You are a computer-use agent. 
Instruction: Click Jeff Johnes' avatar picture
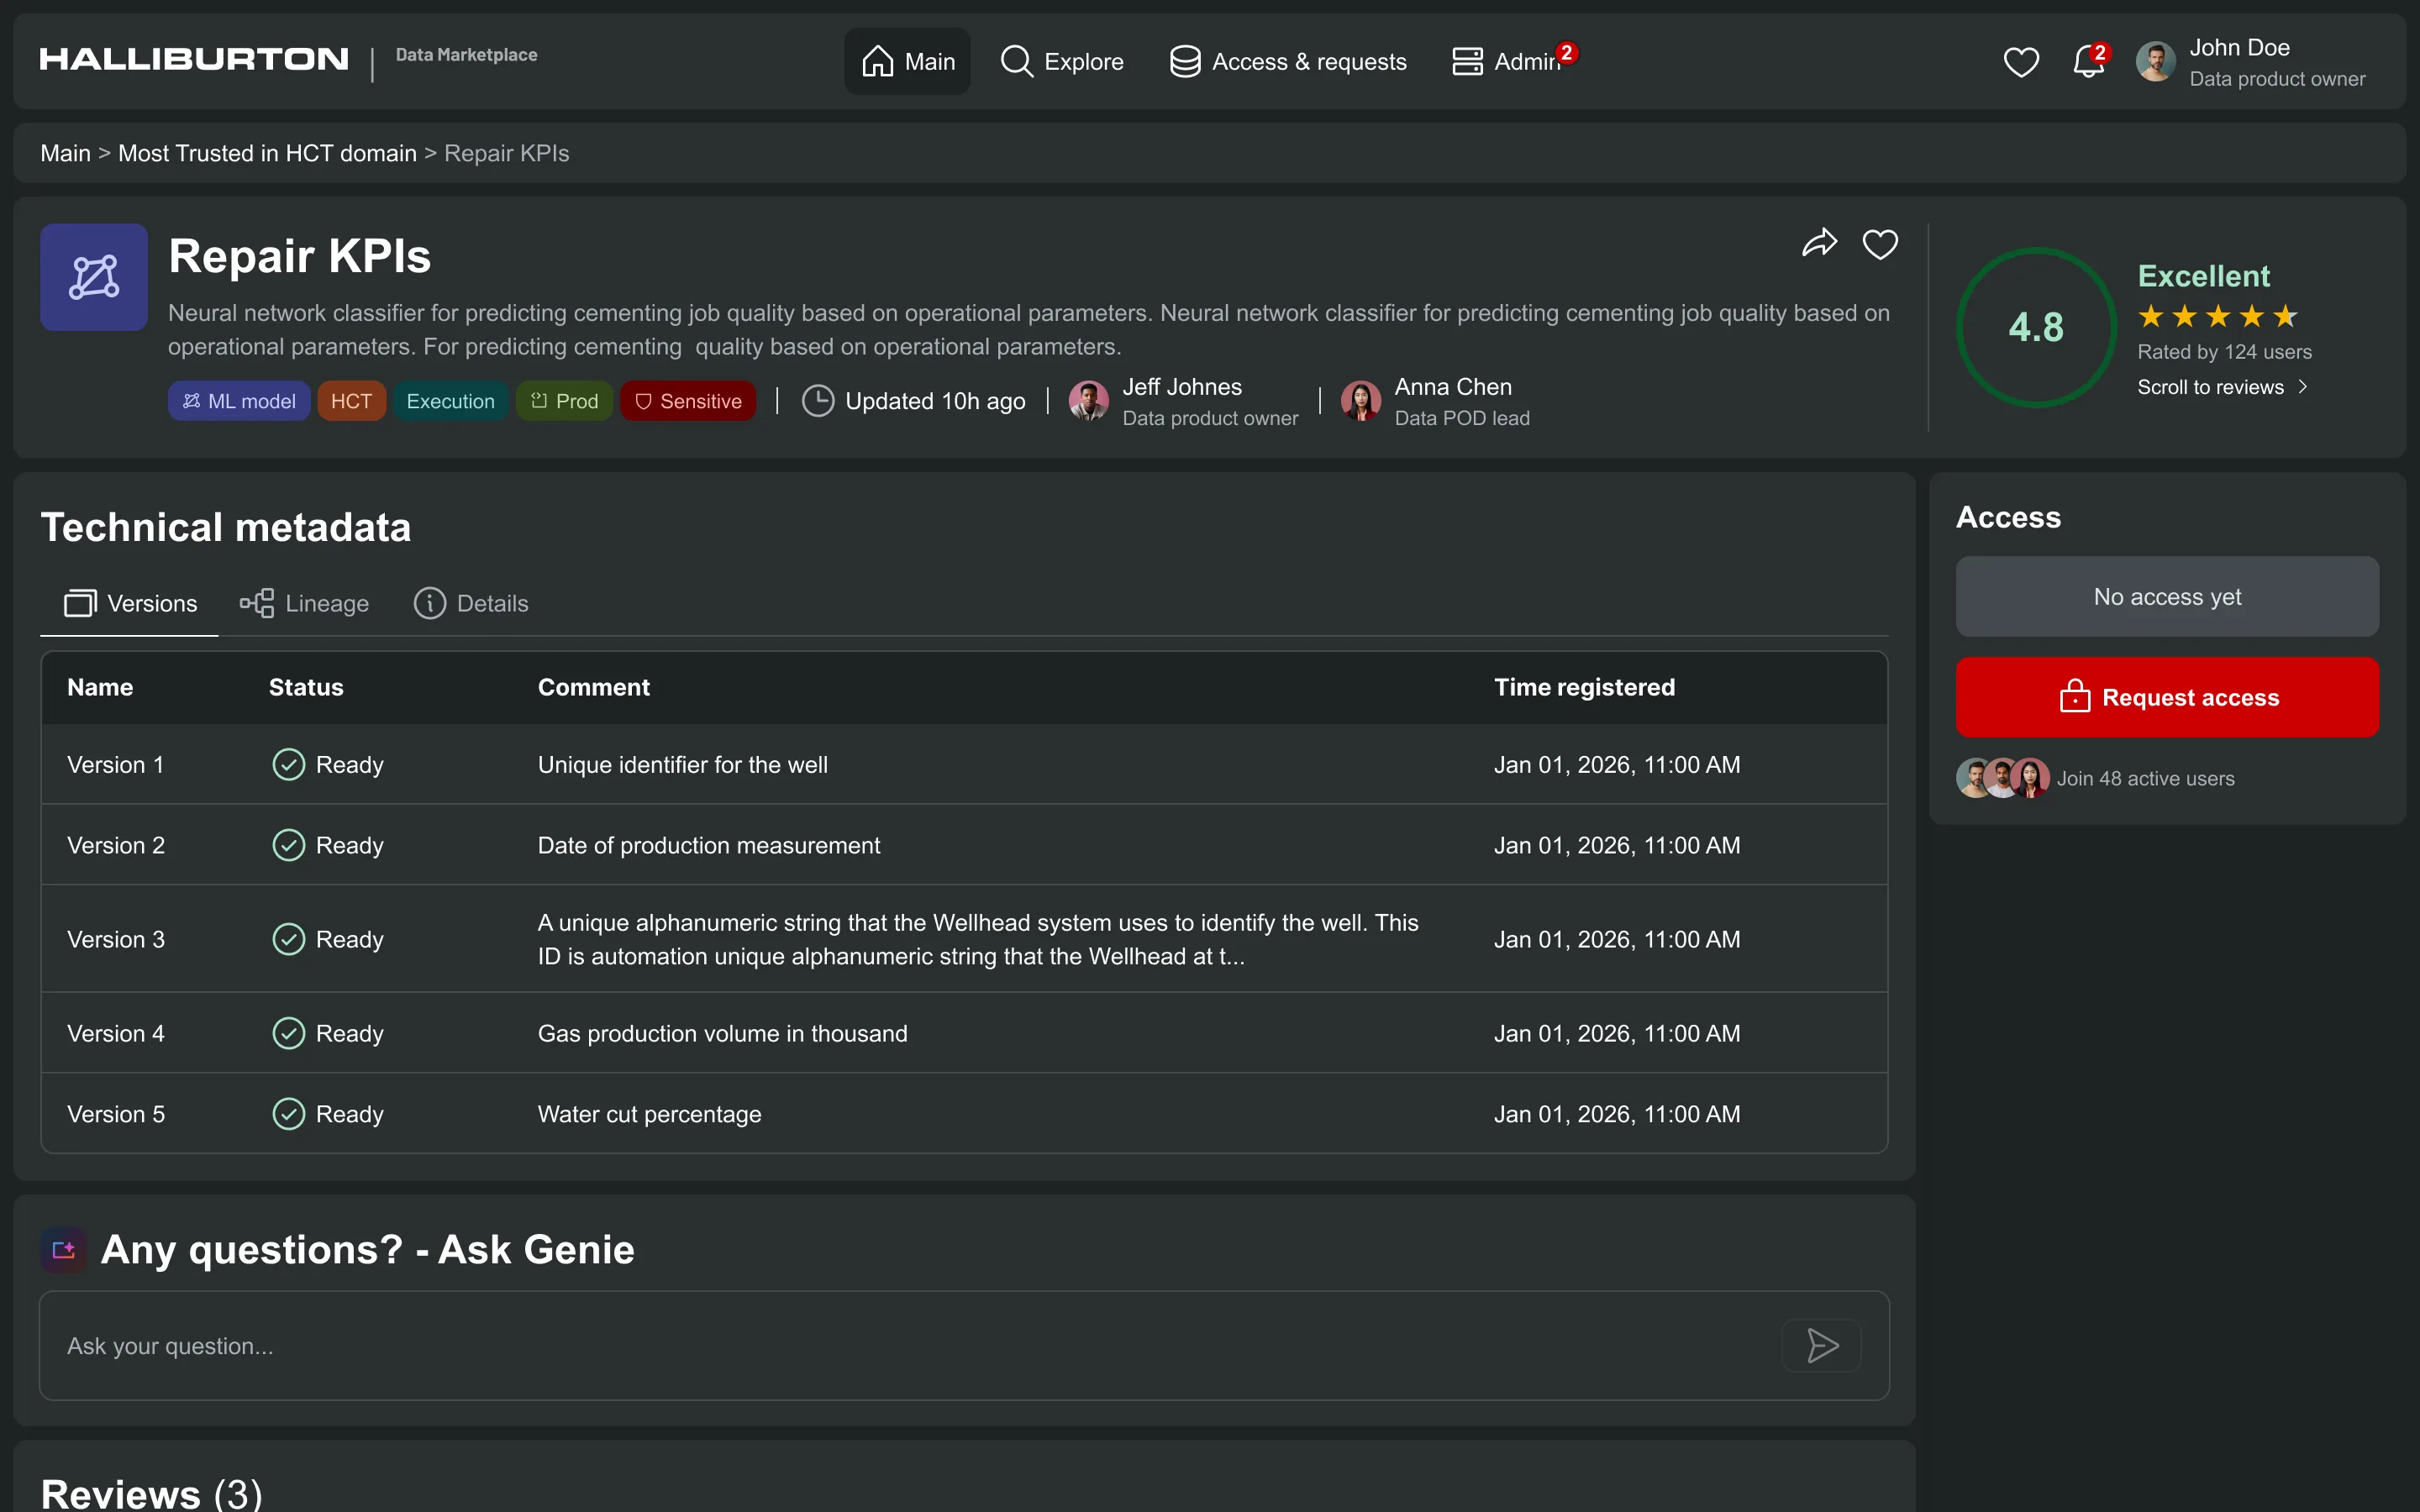(1088, 401)
